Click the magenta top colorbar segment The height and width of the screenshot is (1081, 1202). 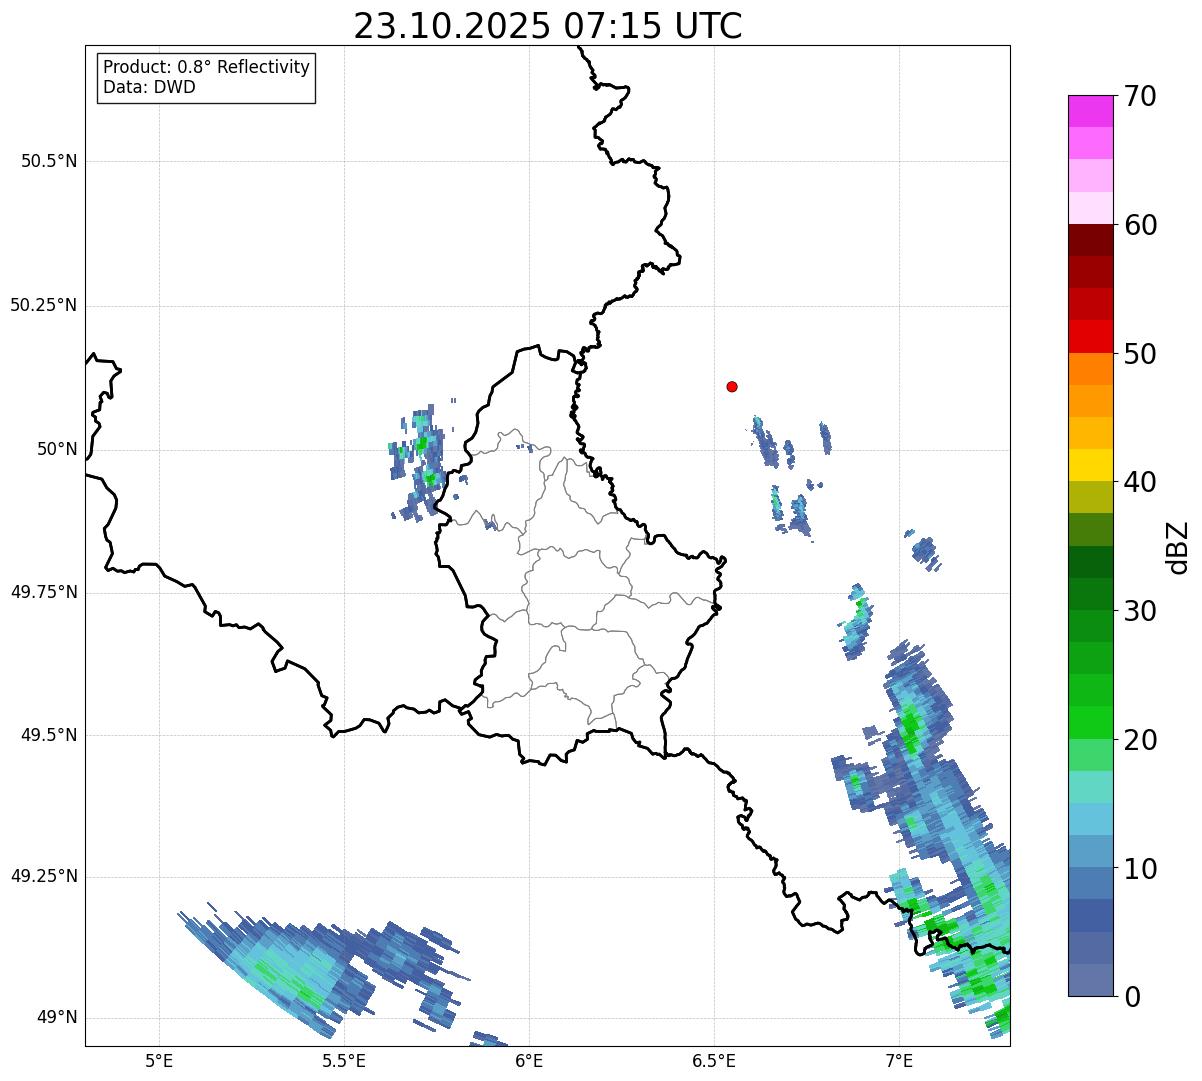click(1090, 111)
